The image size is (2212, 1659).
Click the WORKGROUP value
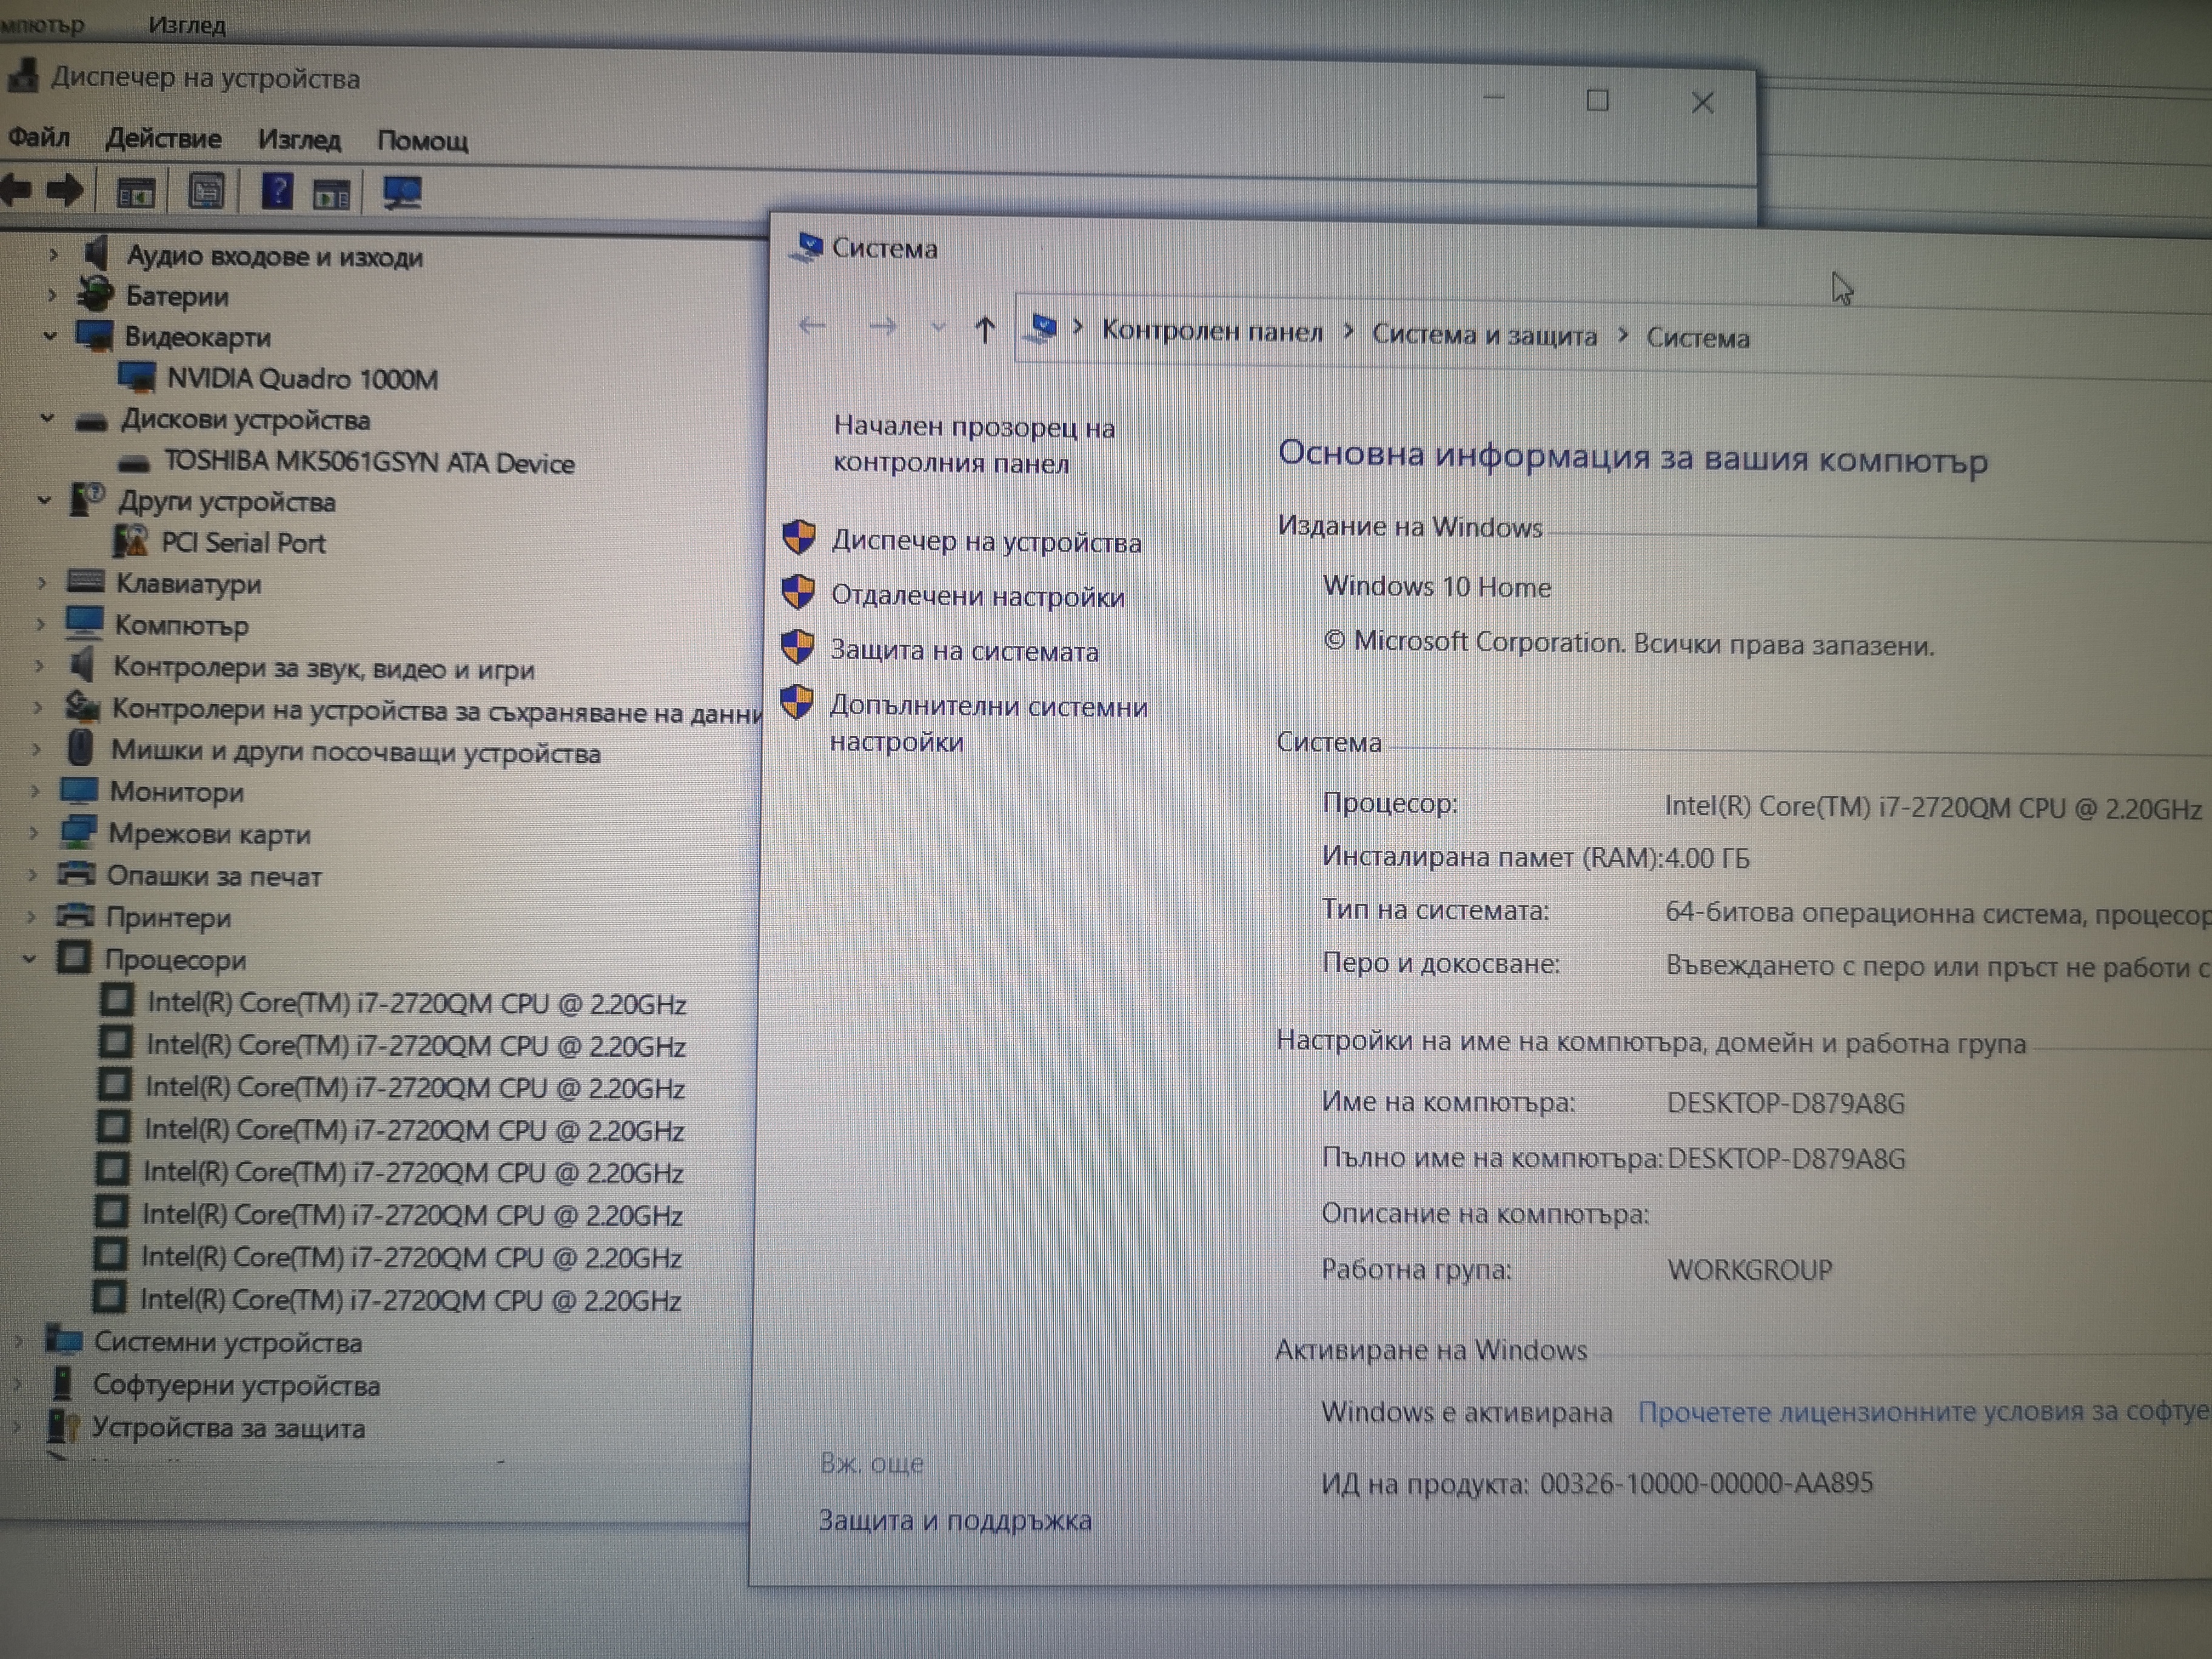tap(1750, 1269)
